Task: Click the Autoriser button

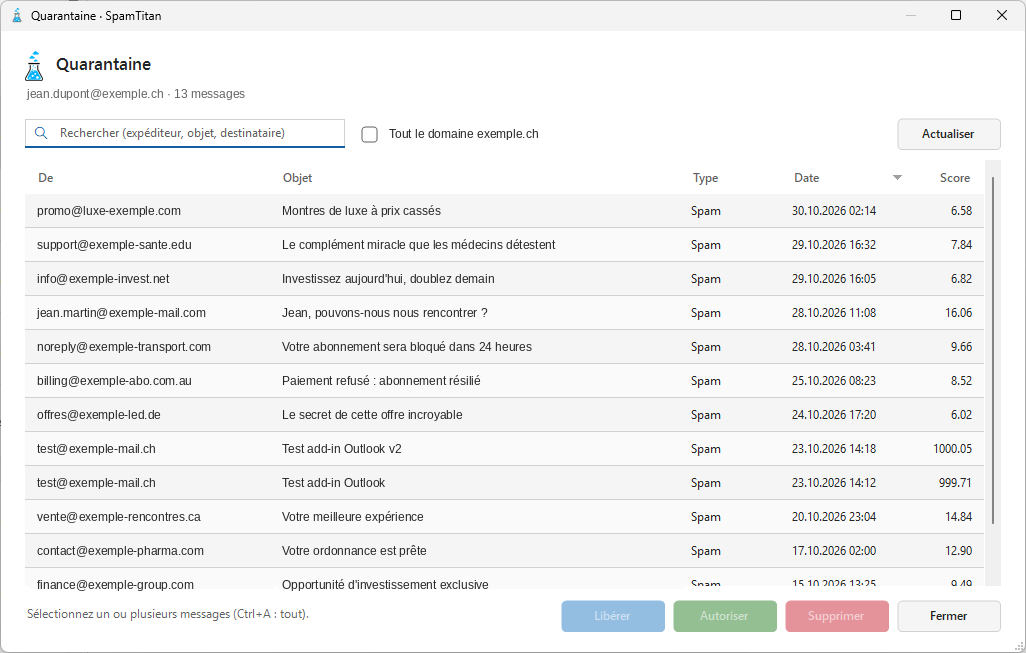Action: point(725,616)
